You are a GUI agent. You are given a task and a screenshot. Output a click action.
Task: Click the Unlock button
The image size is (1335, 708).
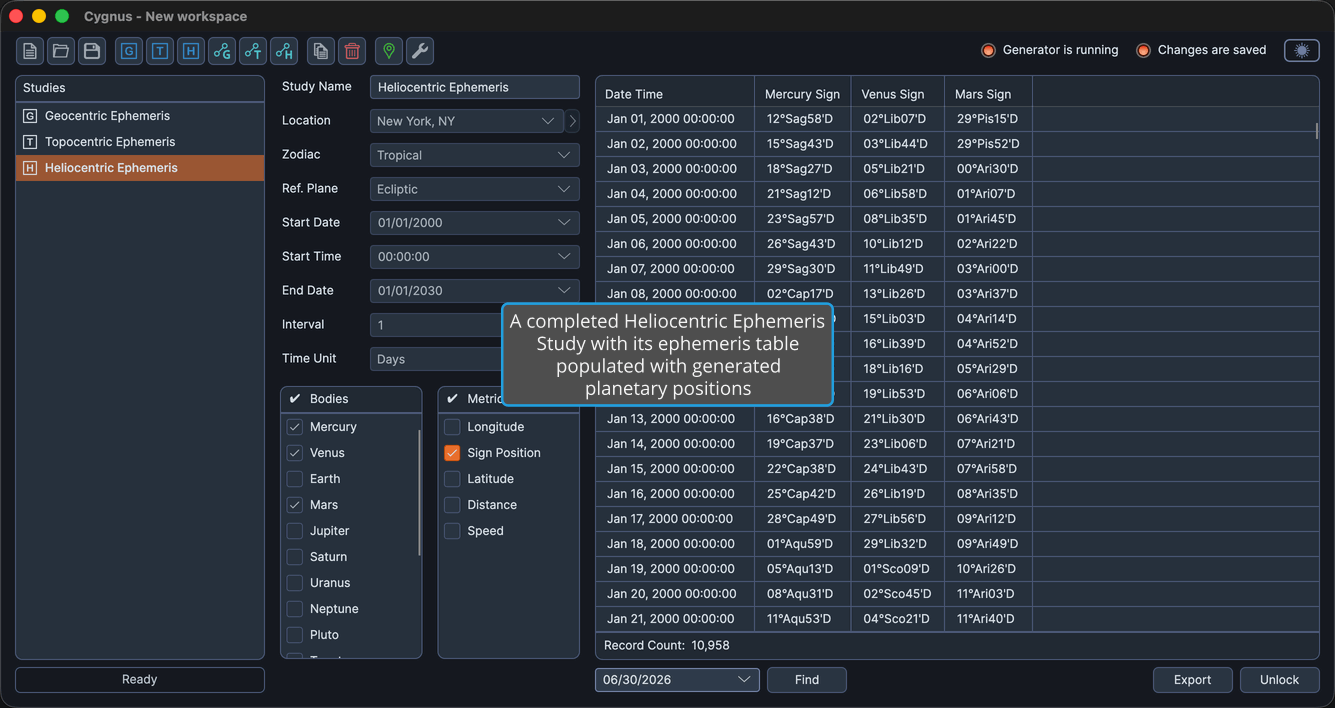tap(1280, 680)
